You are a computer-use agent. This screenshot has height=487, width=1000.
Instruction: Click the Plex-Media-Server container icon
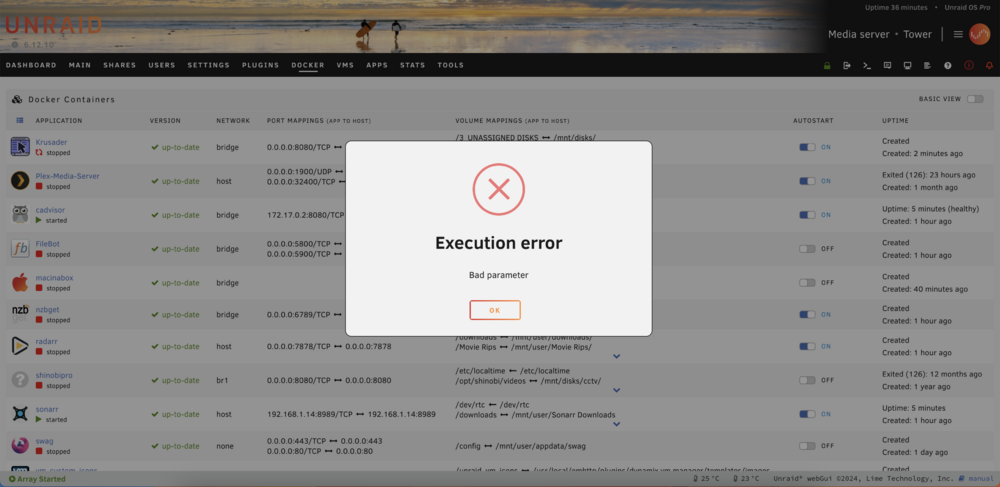20,181
